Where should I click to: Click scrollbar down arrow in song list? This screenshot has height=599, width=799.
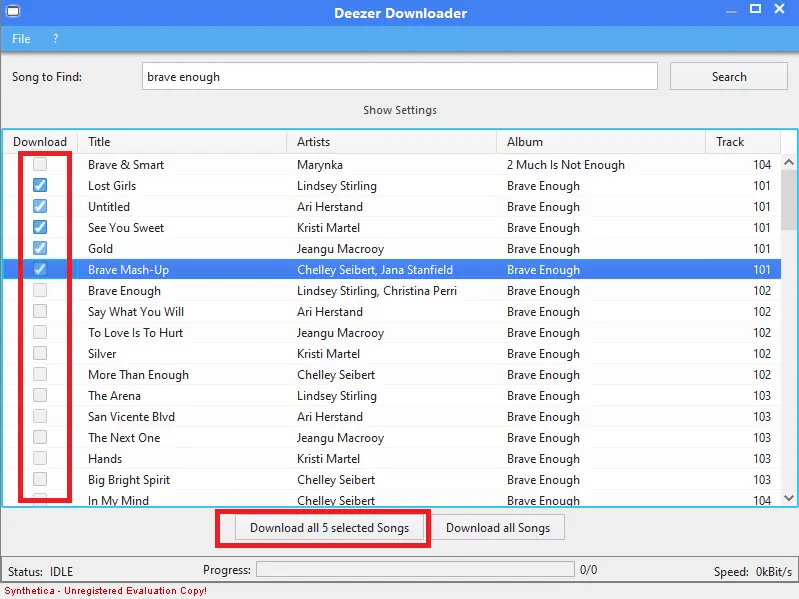pos(789,498)
